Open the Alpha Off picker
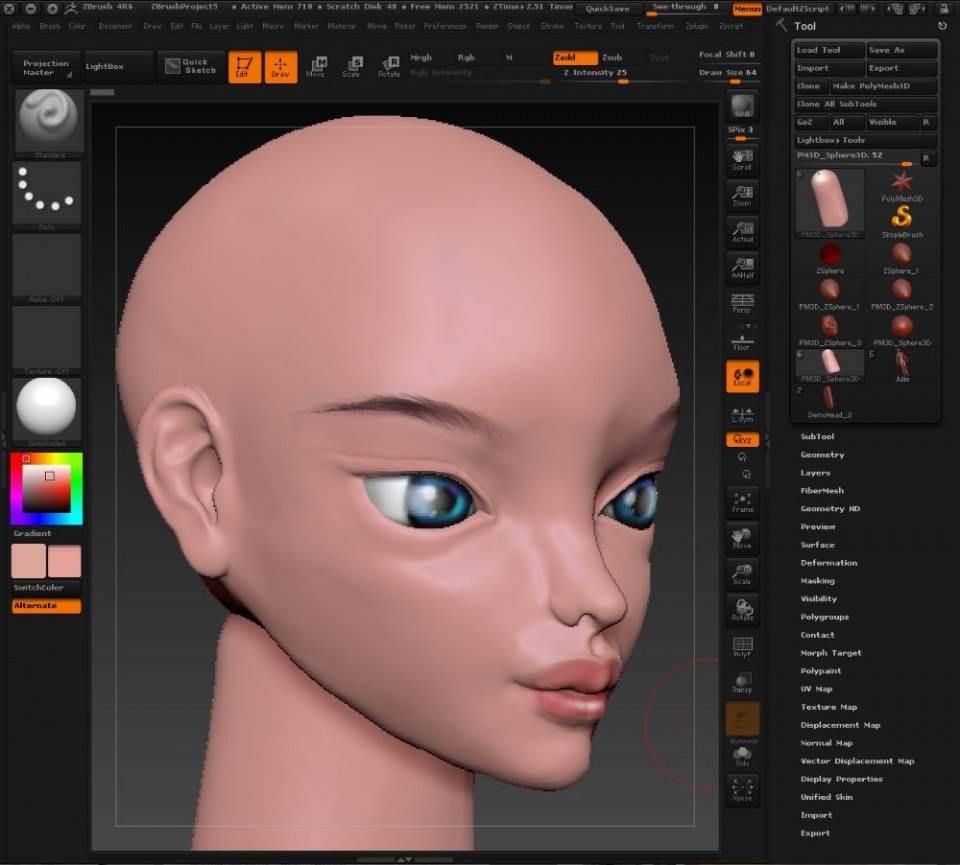 (x=47, y=267)
